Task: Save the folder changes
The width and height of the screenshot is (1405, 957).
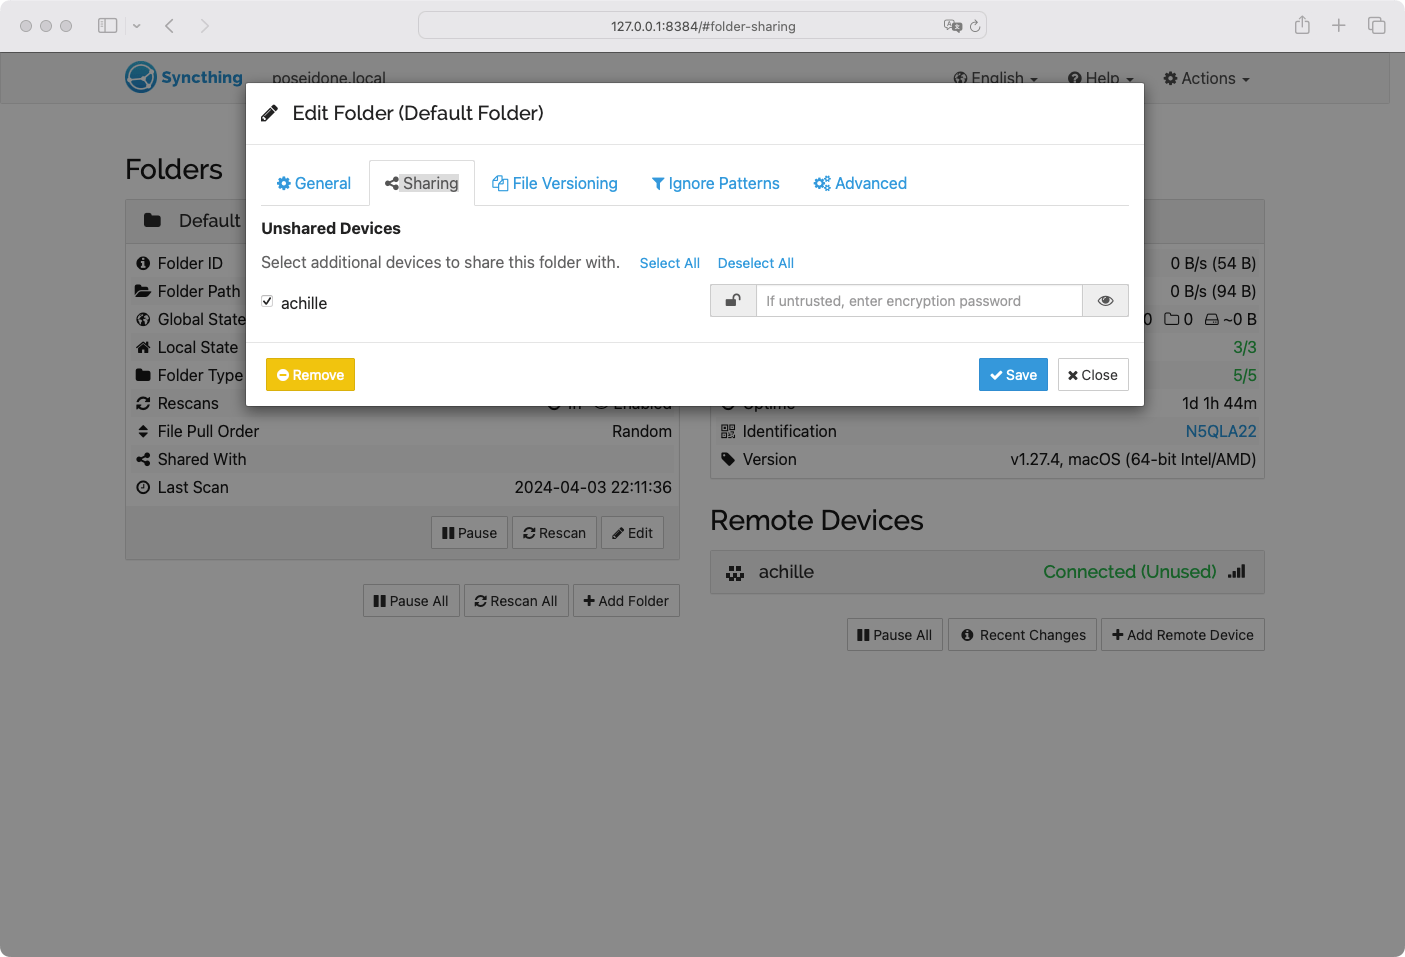Action: (1013, 375)
